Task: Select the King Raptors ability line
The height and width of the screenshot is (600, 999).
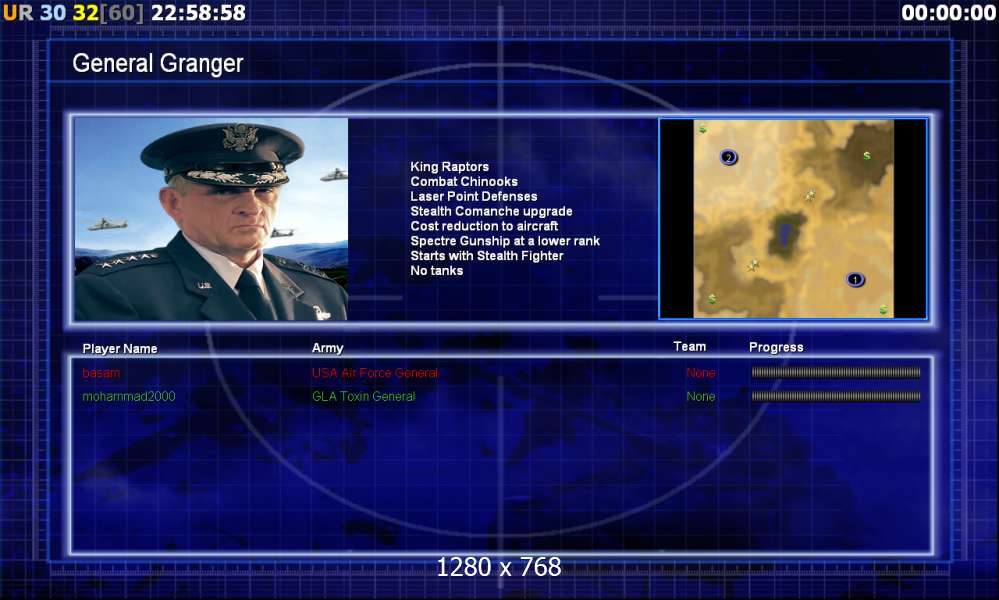Action: [449, 166]
